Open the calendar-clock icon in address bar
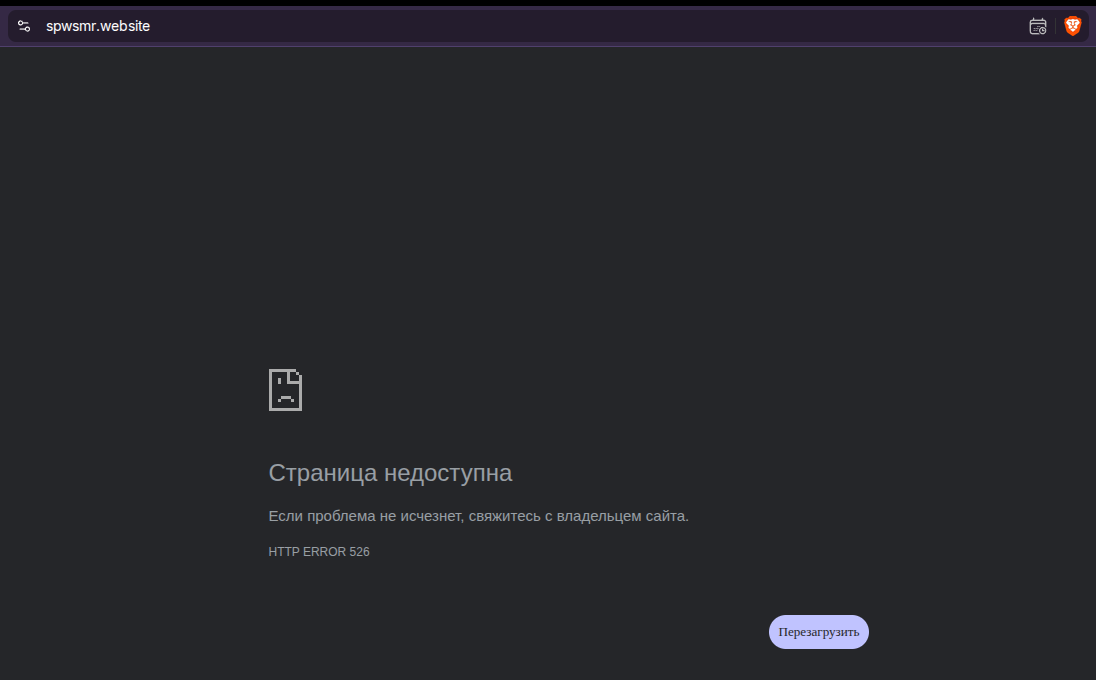The height and width of the screenshot is (680, 1096). pyautogui.click(x=1038, y=27)
